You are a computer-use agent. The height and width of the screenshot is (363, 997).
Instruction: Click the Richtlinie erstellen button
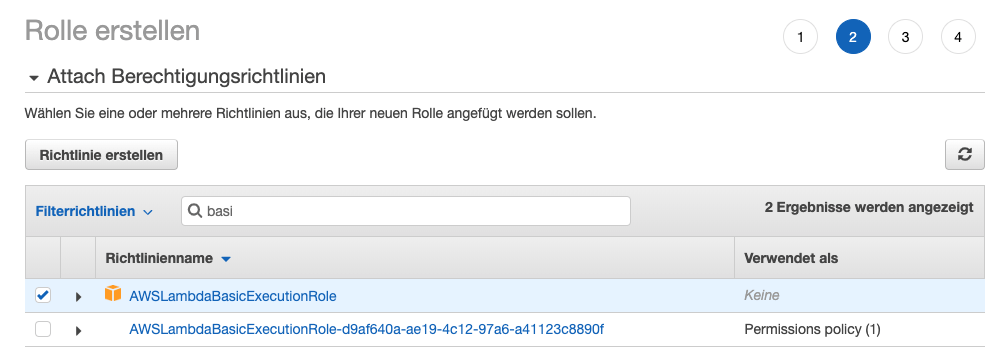pyautogui.click(x=101, y=155)
